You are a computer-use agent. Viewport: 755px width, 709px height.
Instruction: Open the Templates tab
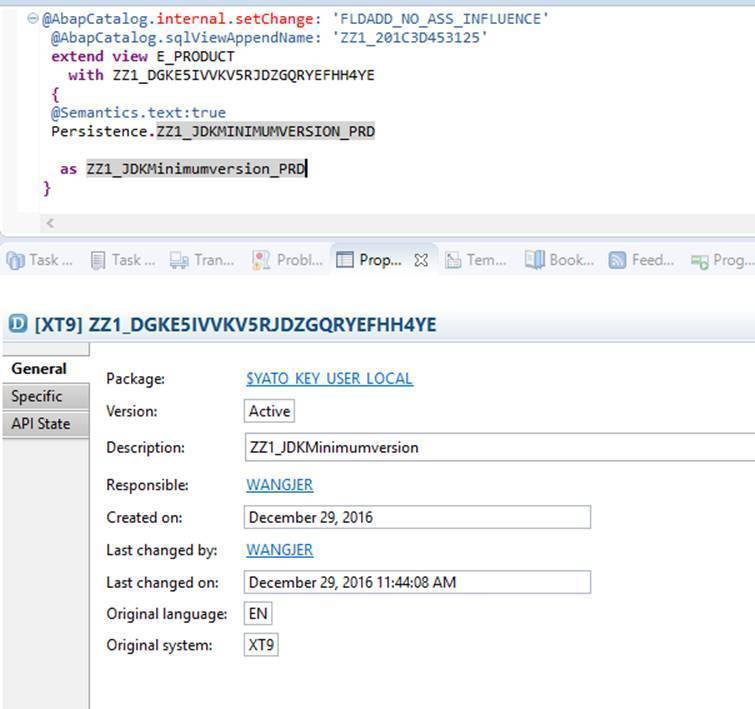click(x=476, y=260)
